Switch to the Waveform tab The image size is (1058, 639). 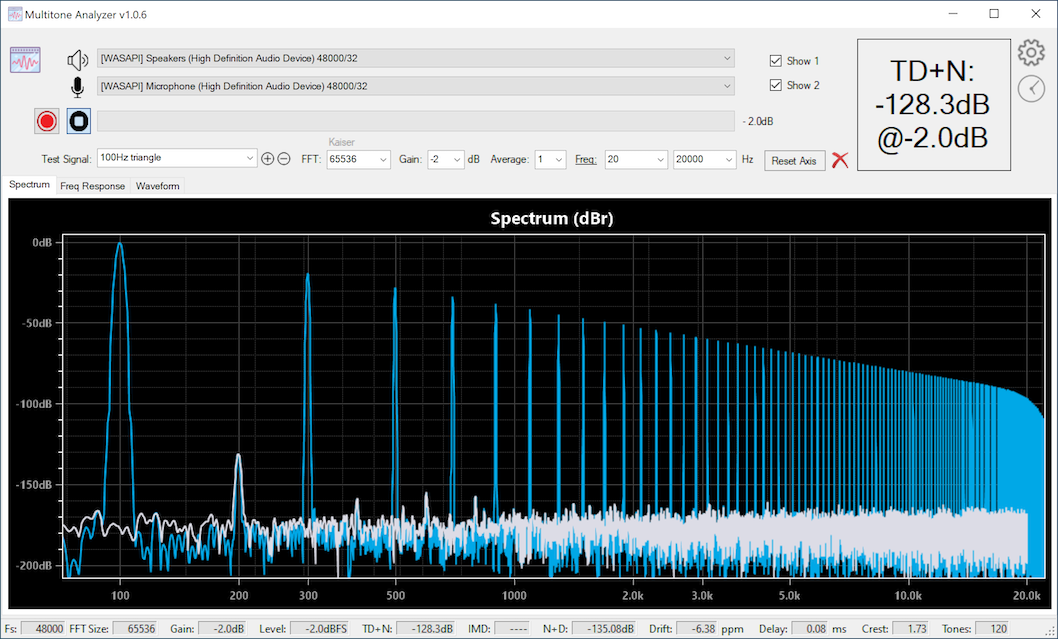[x=158, y=186]
